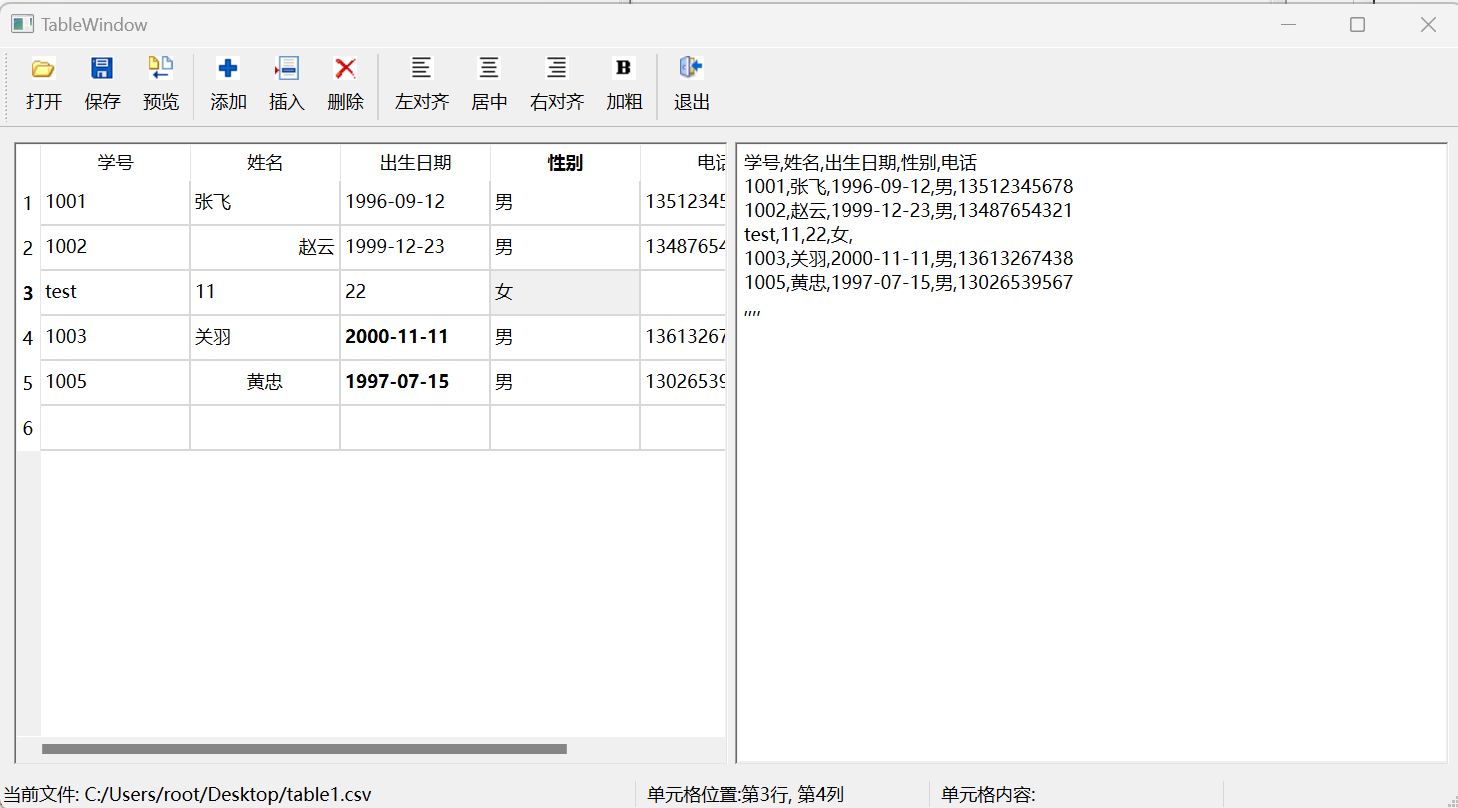
Task: Toggle bold with 加粗 button
Action: 624,69
